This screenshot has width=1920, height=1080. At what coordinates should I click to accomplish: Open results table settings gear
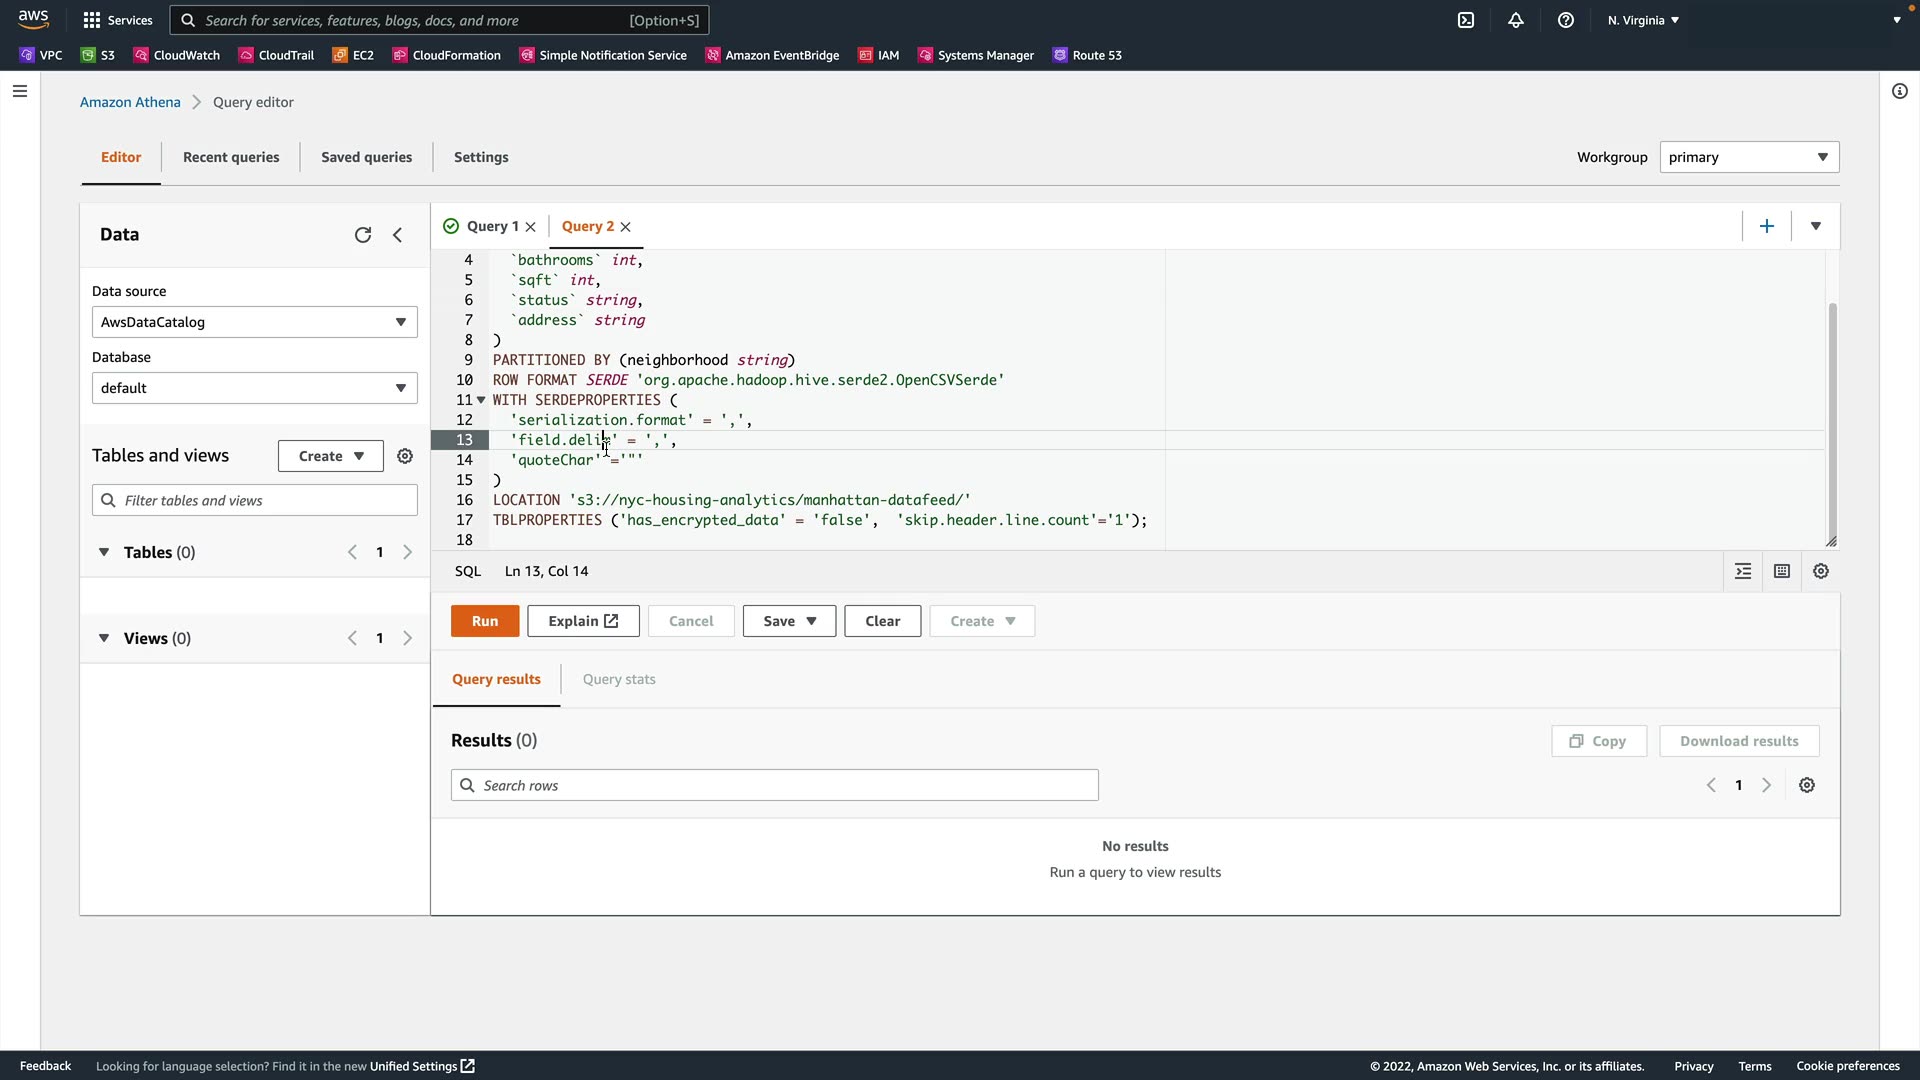[1807, 786]
